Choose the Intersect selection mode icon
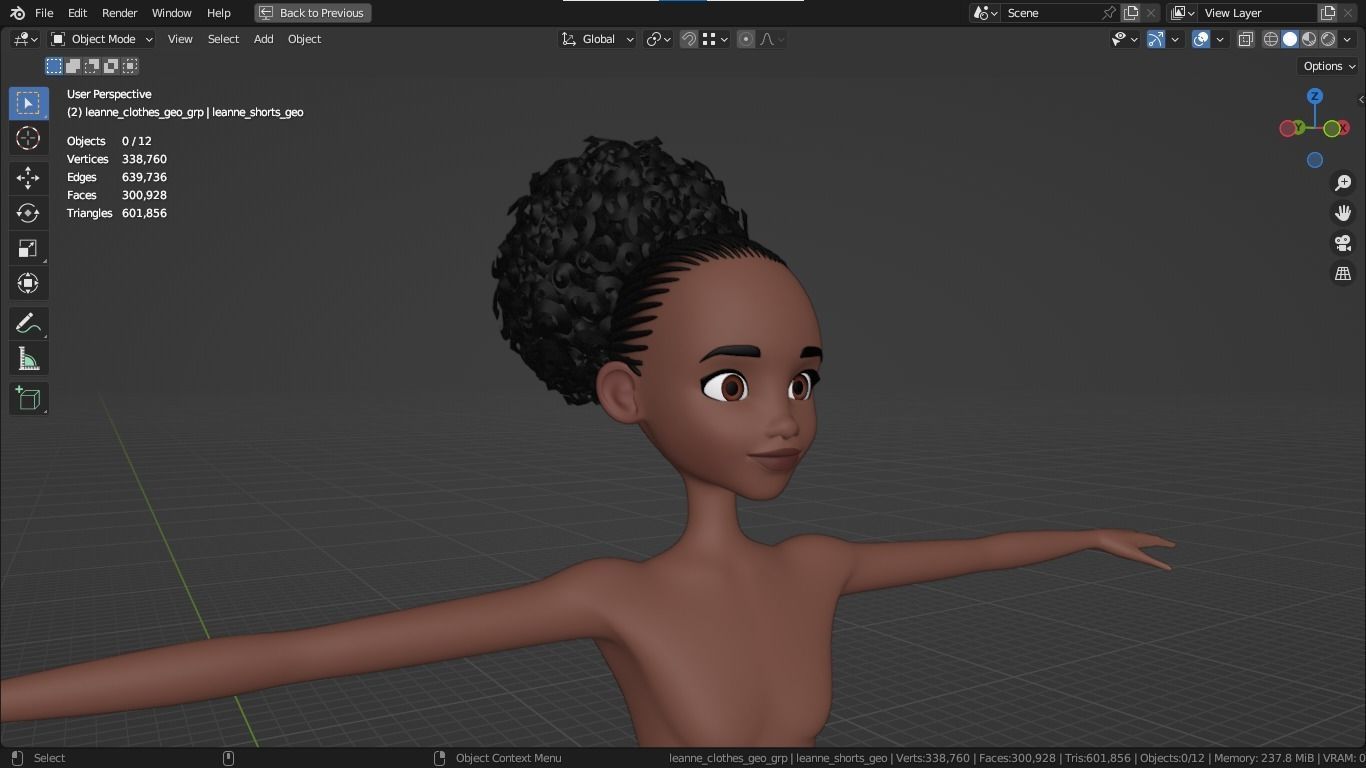Image resolution: width=1366 pixels, height=768 pixels. [130, 66]
